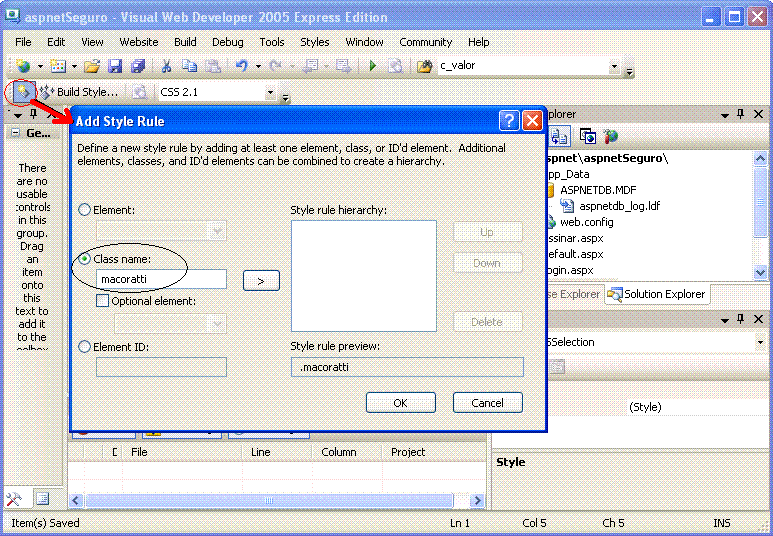Open Solution Explorer window position dropdown arrow
Viewport: 773px width, 536px height.
pos(725,115)
